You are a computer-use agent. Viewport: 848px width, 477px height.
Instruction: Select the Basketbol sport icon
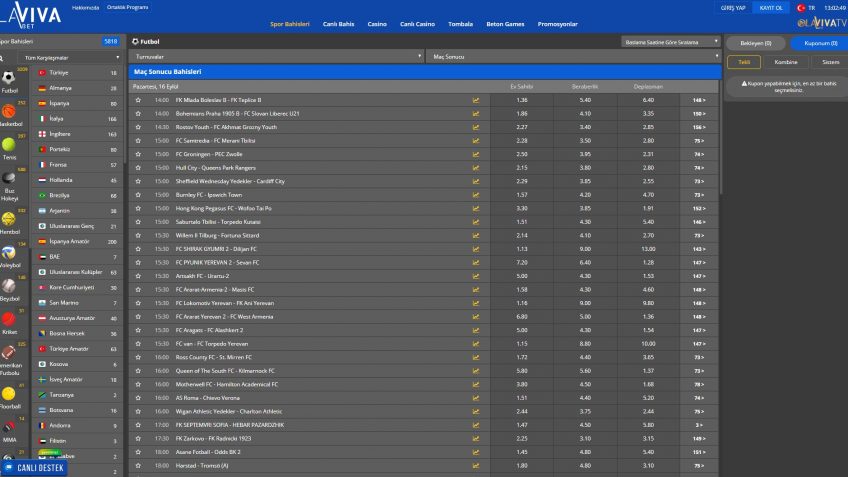pyautogui.click(x=9, y=112)
